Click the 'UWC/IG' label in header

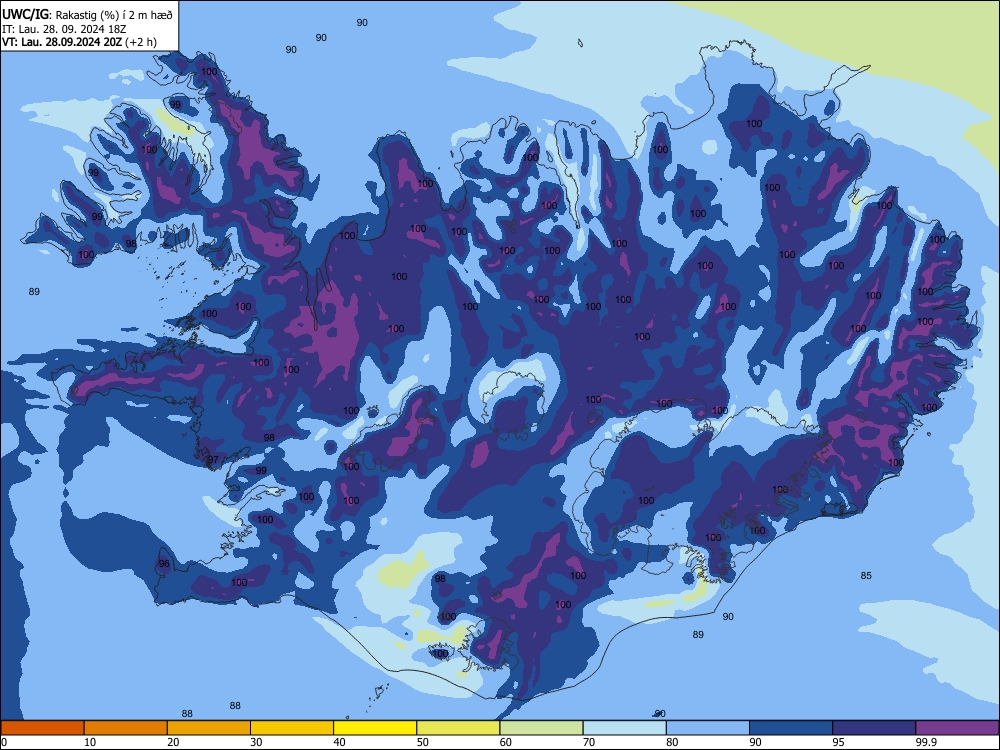[x=26, y=14]
